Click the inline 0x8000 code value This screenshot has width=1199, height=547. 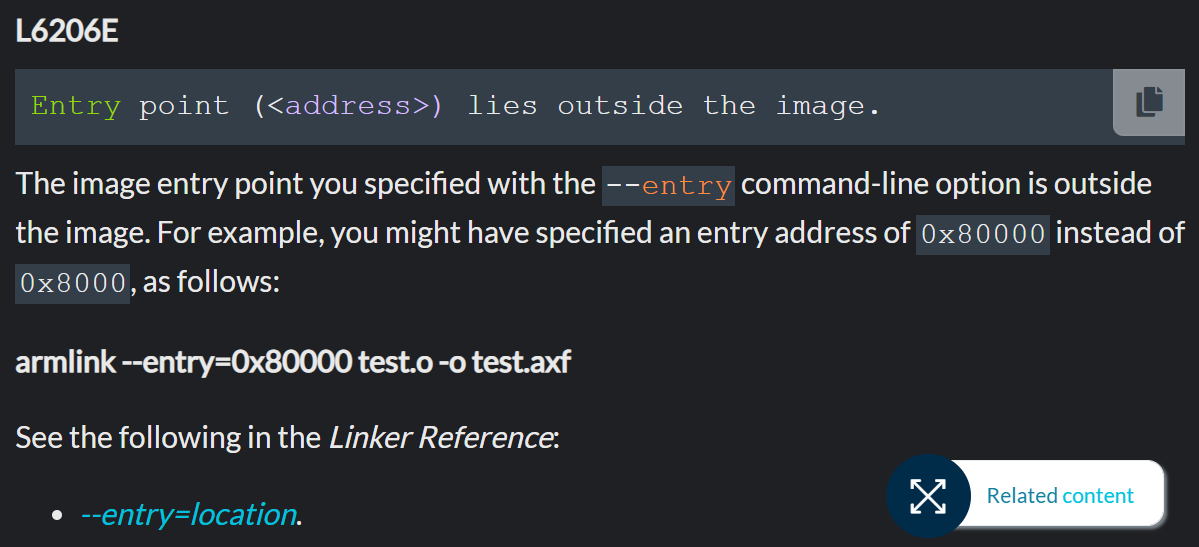point(73,283)
